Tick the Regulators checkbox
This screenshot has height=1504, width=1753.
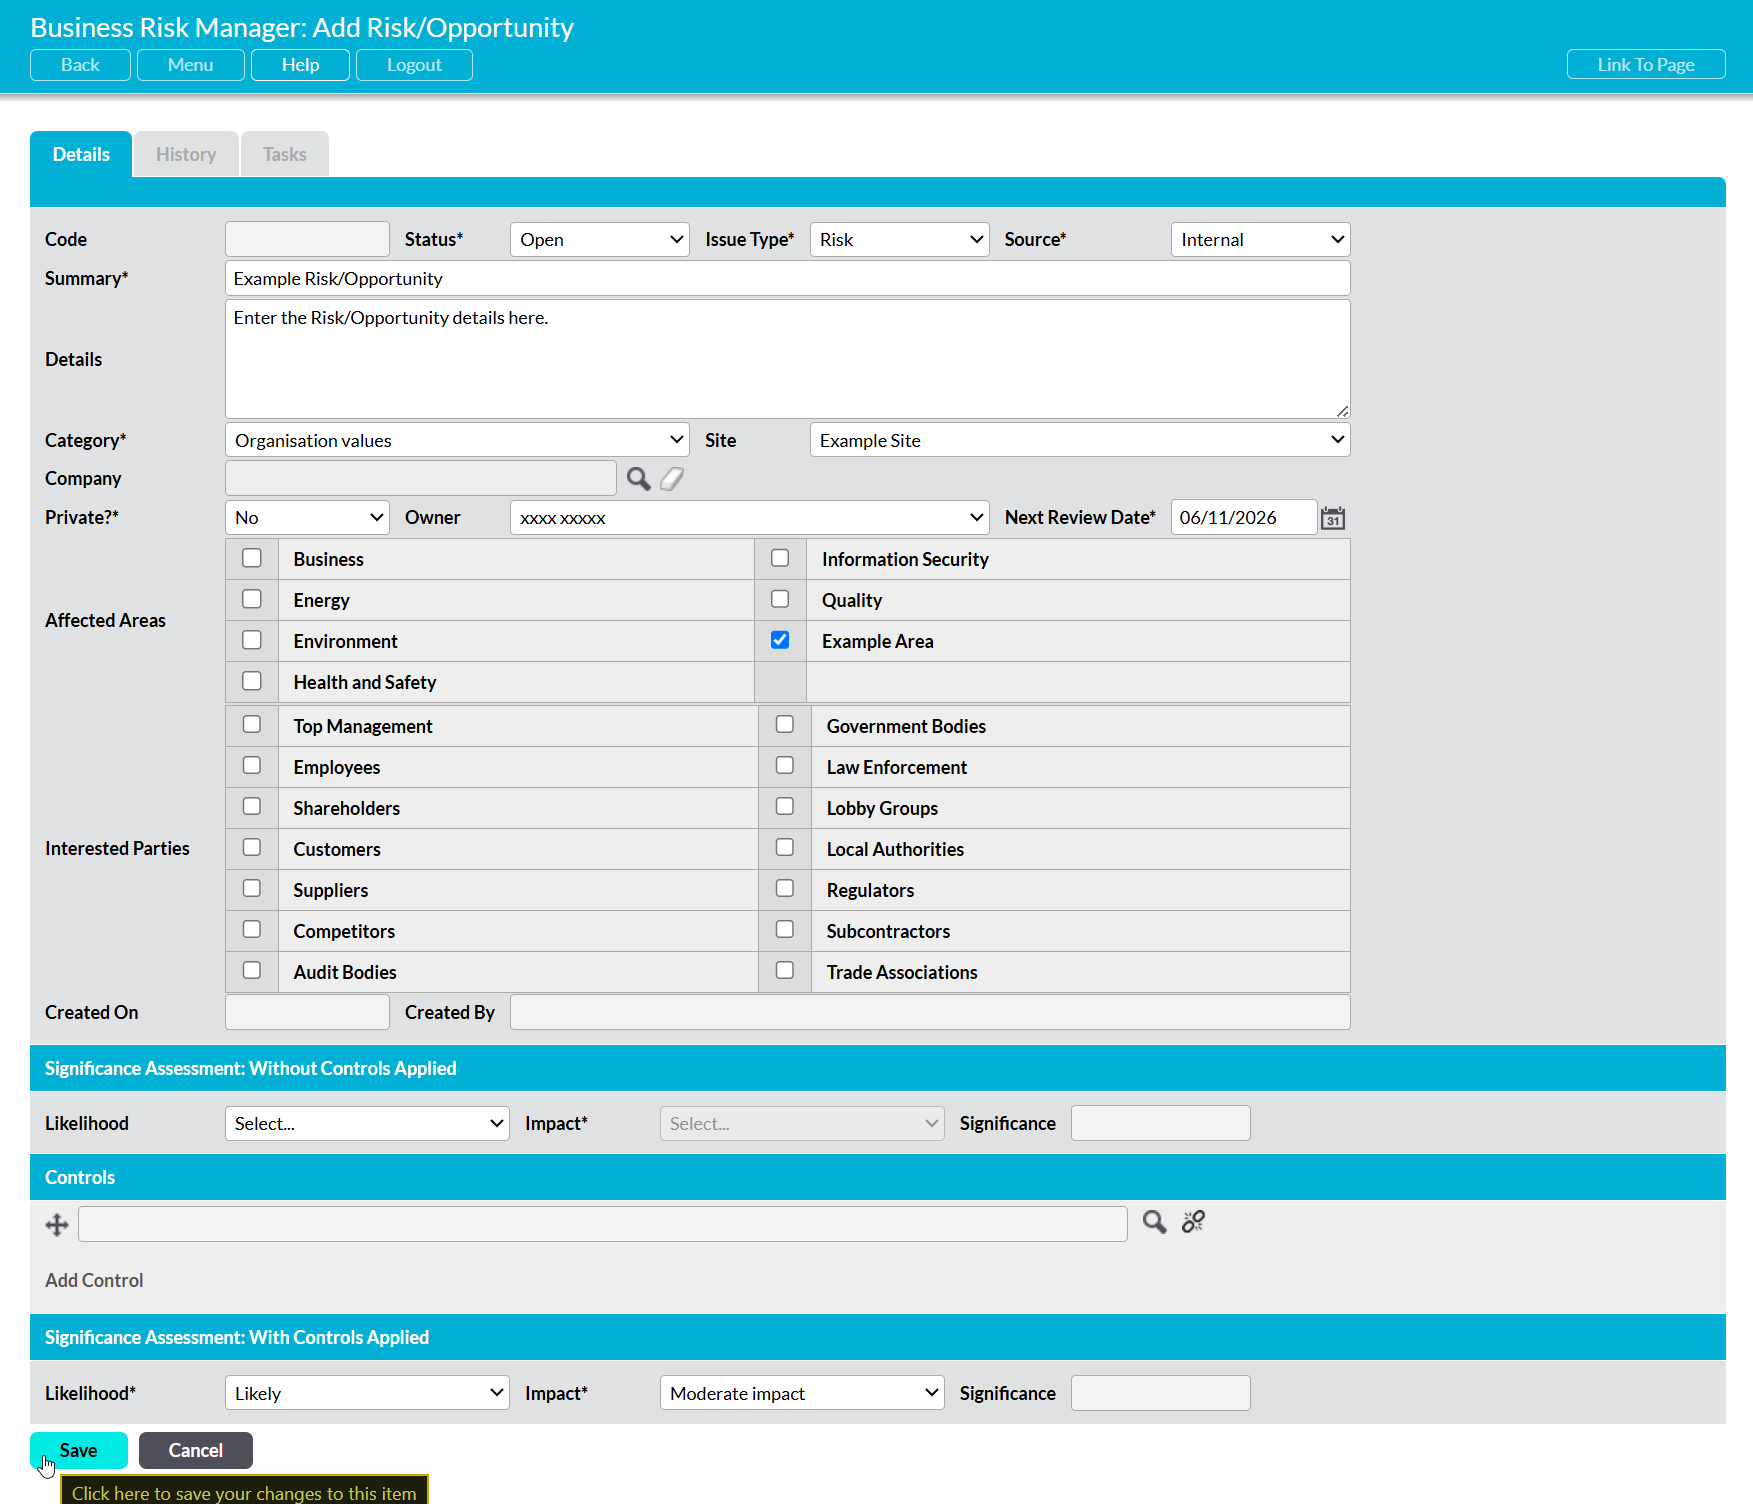785,888
